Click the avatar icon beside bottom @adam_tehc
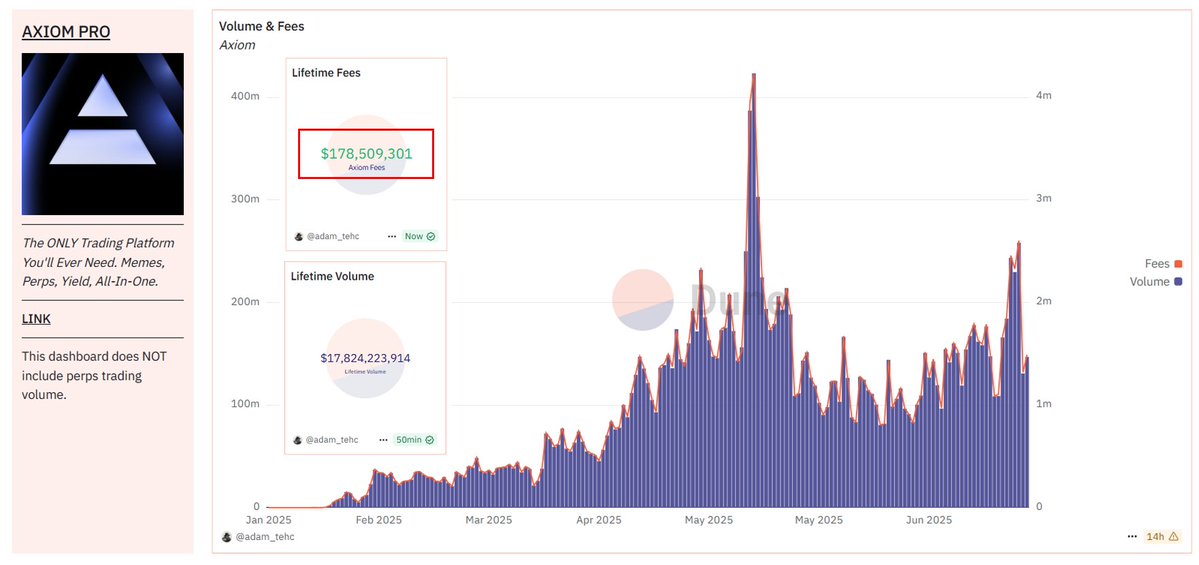The width and height of the screenshot is (1199, 565). point(226,537)
